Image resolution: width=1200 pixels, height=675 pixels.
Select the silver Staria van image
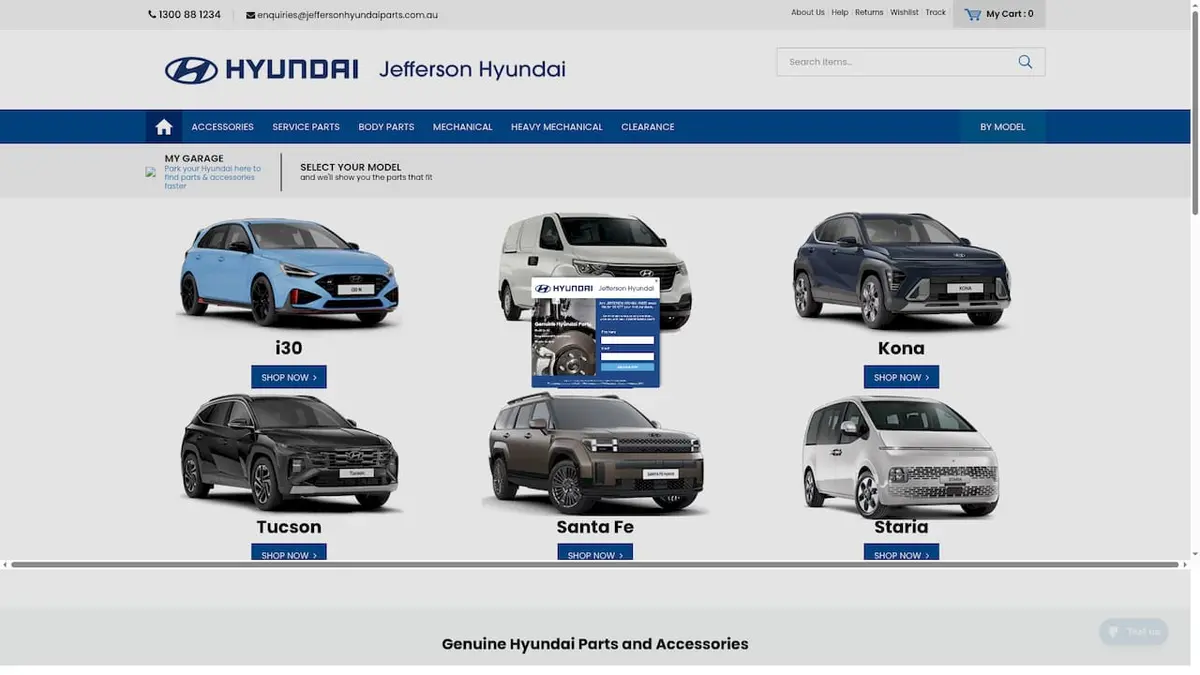[901, 456]
